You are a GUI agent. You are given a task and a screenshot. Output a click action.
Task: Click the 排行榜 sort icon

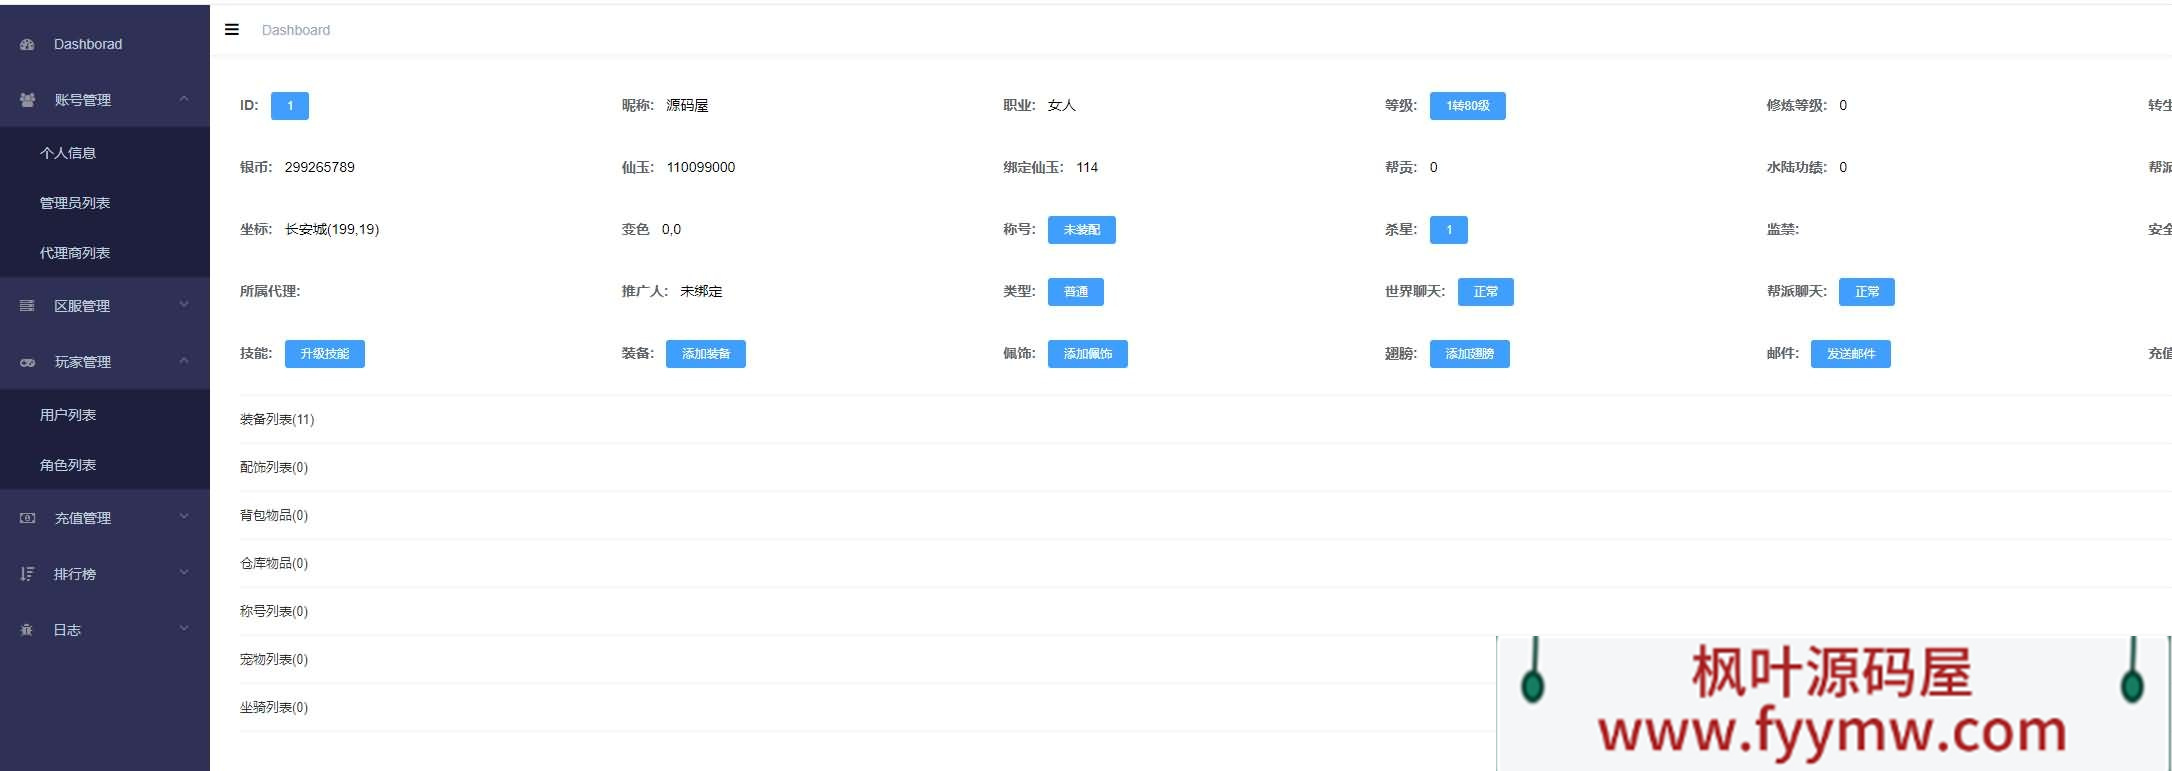point(27,574)
